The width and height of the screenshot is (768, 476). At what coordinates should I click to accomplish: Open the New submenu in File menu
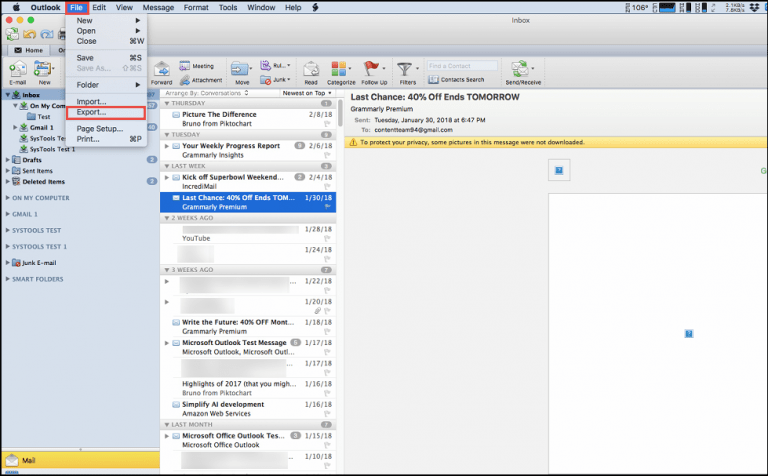(x=106, y=21)
